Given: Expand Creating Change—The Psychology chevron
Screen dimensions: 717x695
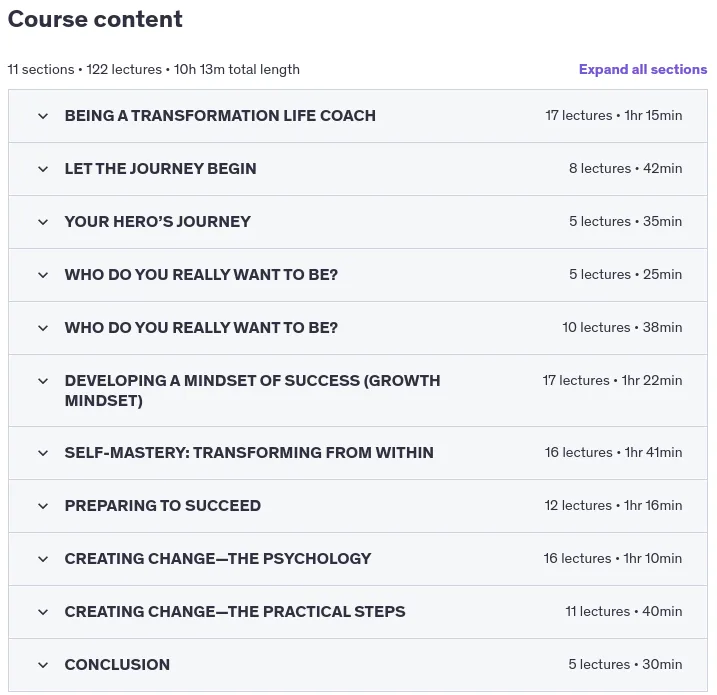Looking at the screenshot, I should coord(43,559).
